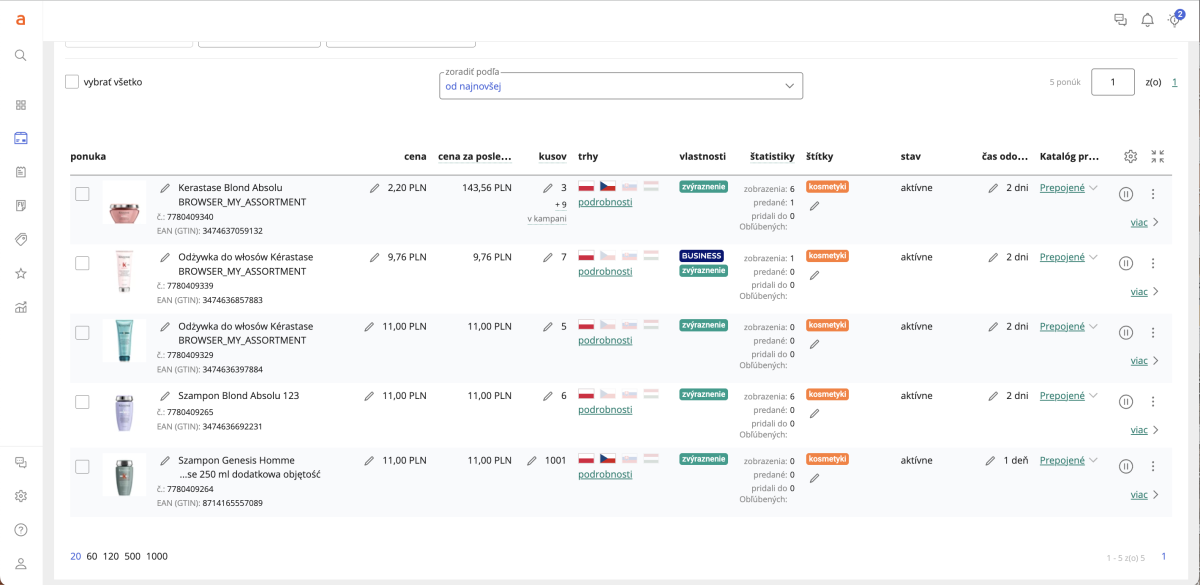The width and height of the screenshot is (1200, 585).
Task: Check the 'vybrať všetko' checkbox
Action: 72,82
